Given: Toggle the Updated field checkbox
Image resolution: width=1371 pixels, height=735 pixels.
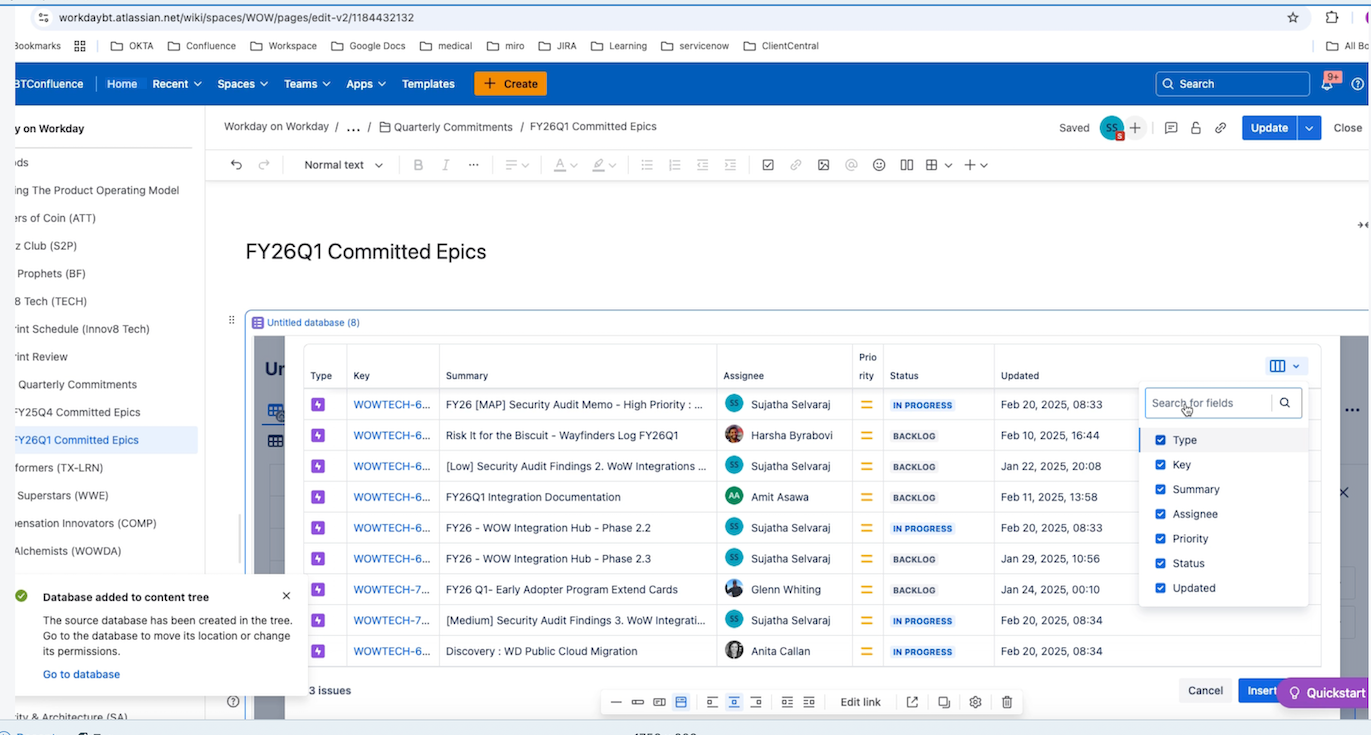Looking at the screenshot, I should [1160, 588].
